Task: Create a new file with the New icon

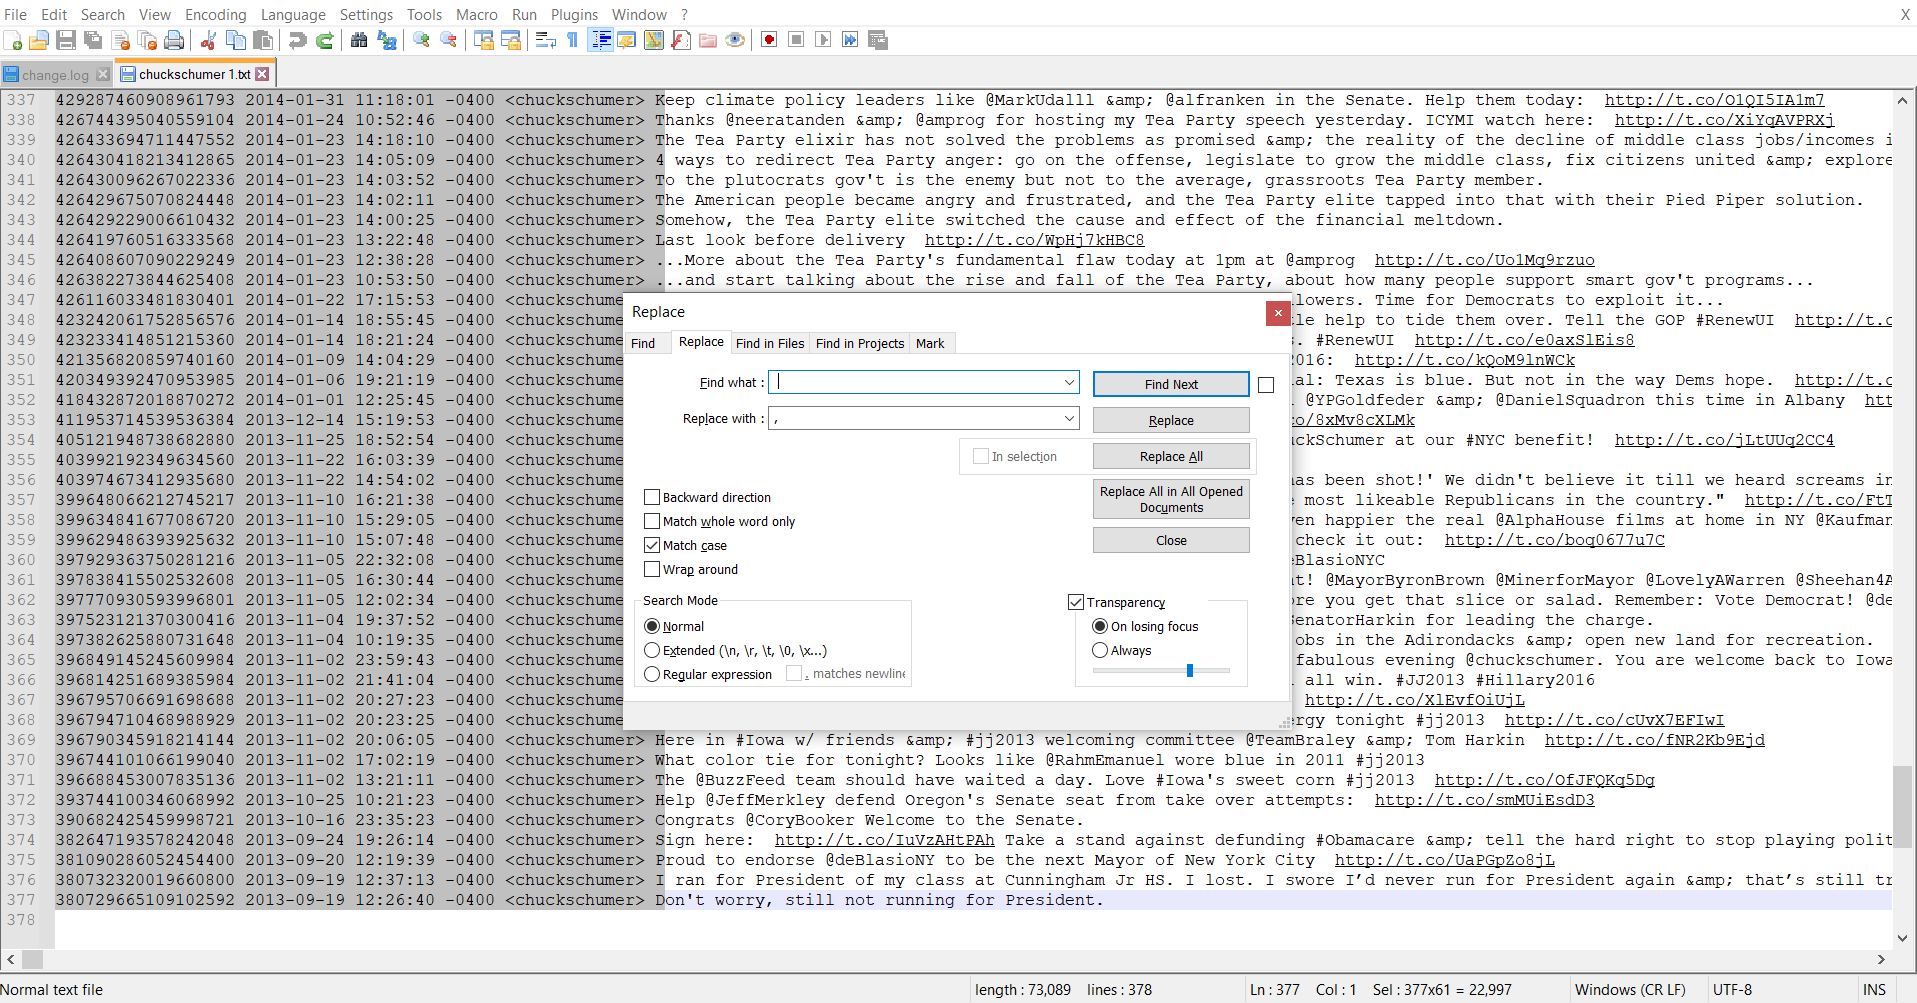Action: click(x=13, y=40)
